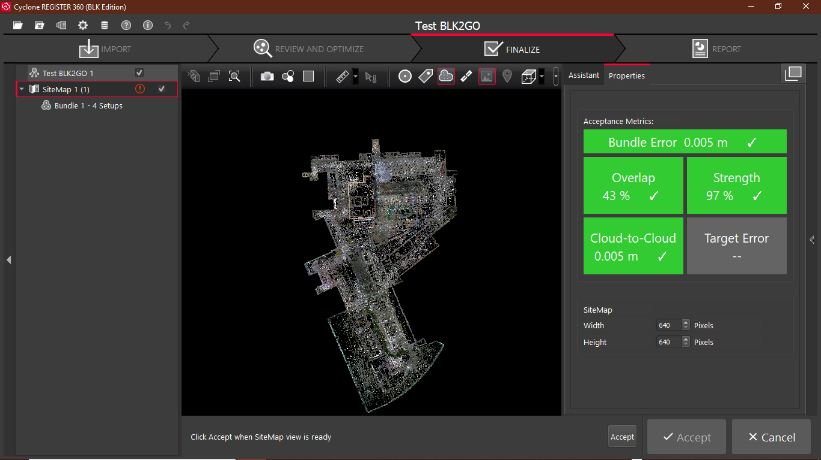Open the settings gear
Image resolution: width=821 pixels, height=460 pixels.
pyautogui.click(x=83, y=25)
